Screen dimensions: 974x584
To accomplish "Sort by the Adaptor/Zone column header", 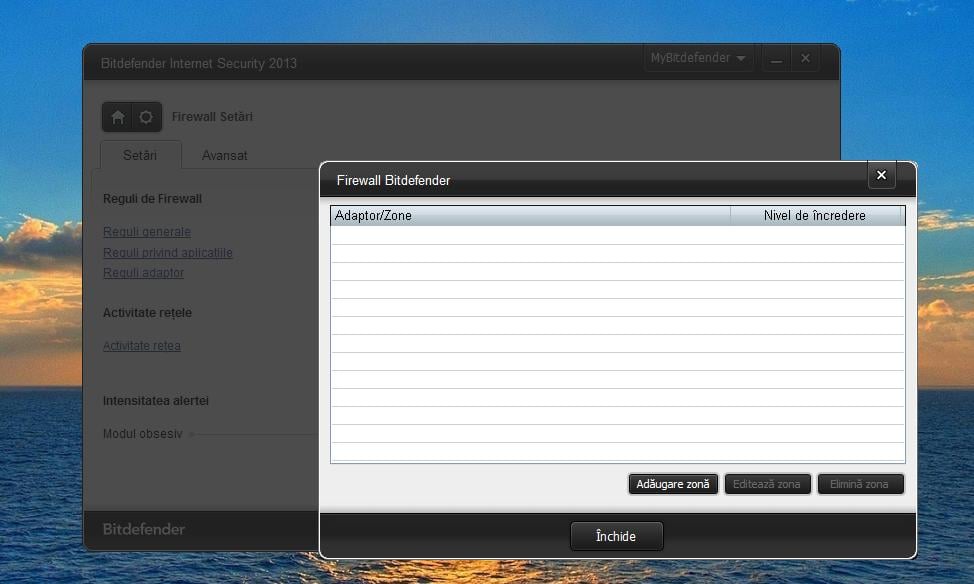I will click(x=530, y=216).
